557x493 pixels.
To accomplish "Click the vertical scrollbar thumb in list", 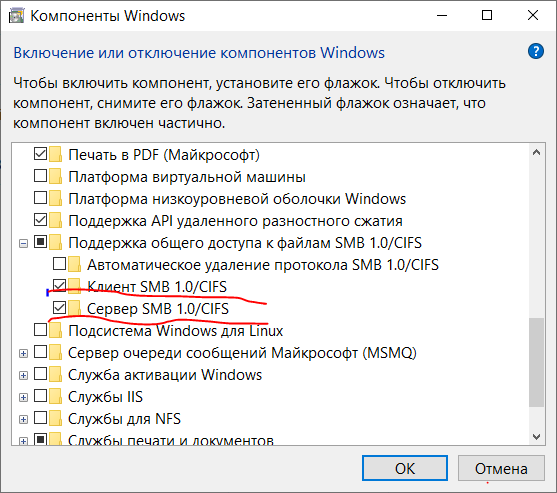I will coord(536,362).
